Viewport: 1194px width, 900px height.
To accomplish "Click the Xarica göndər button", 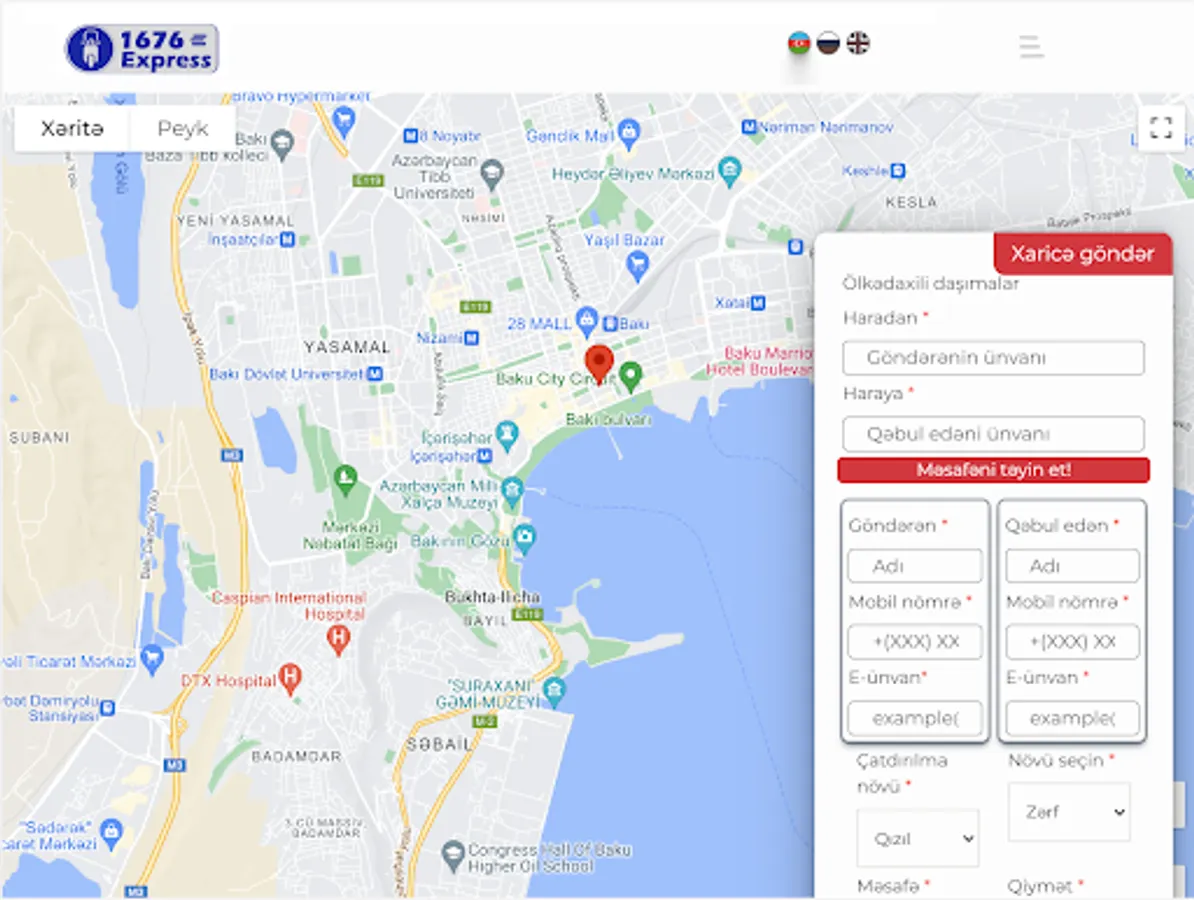I will click(1082, 254).
